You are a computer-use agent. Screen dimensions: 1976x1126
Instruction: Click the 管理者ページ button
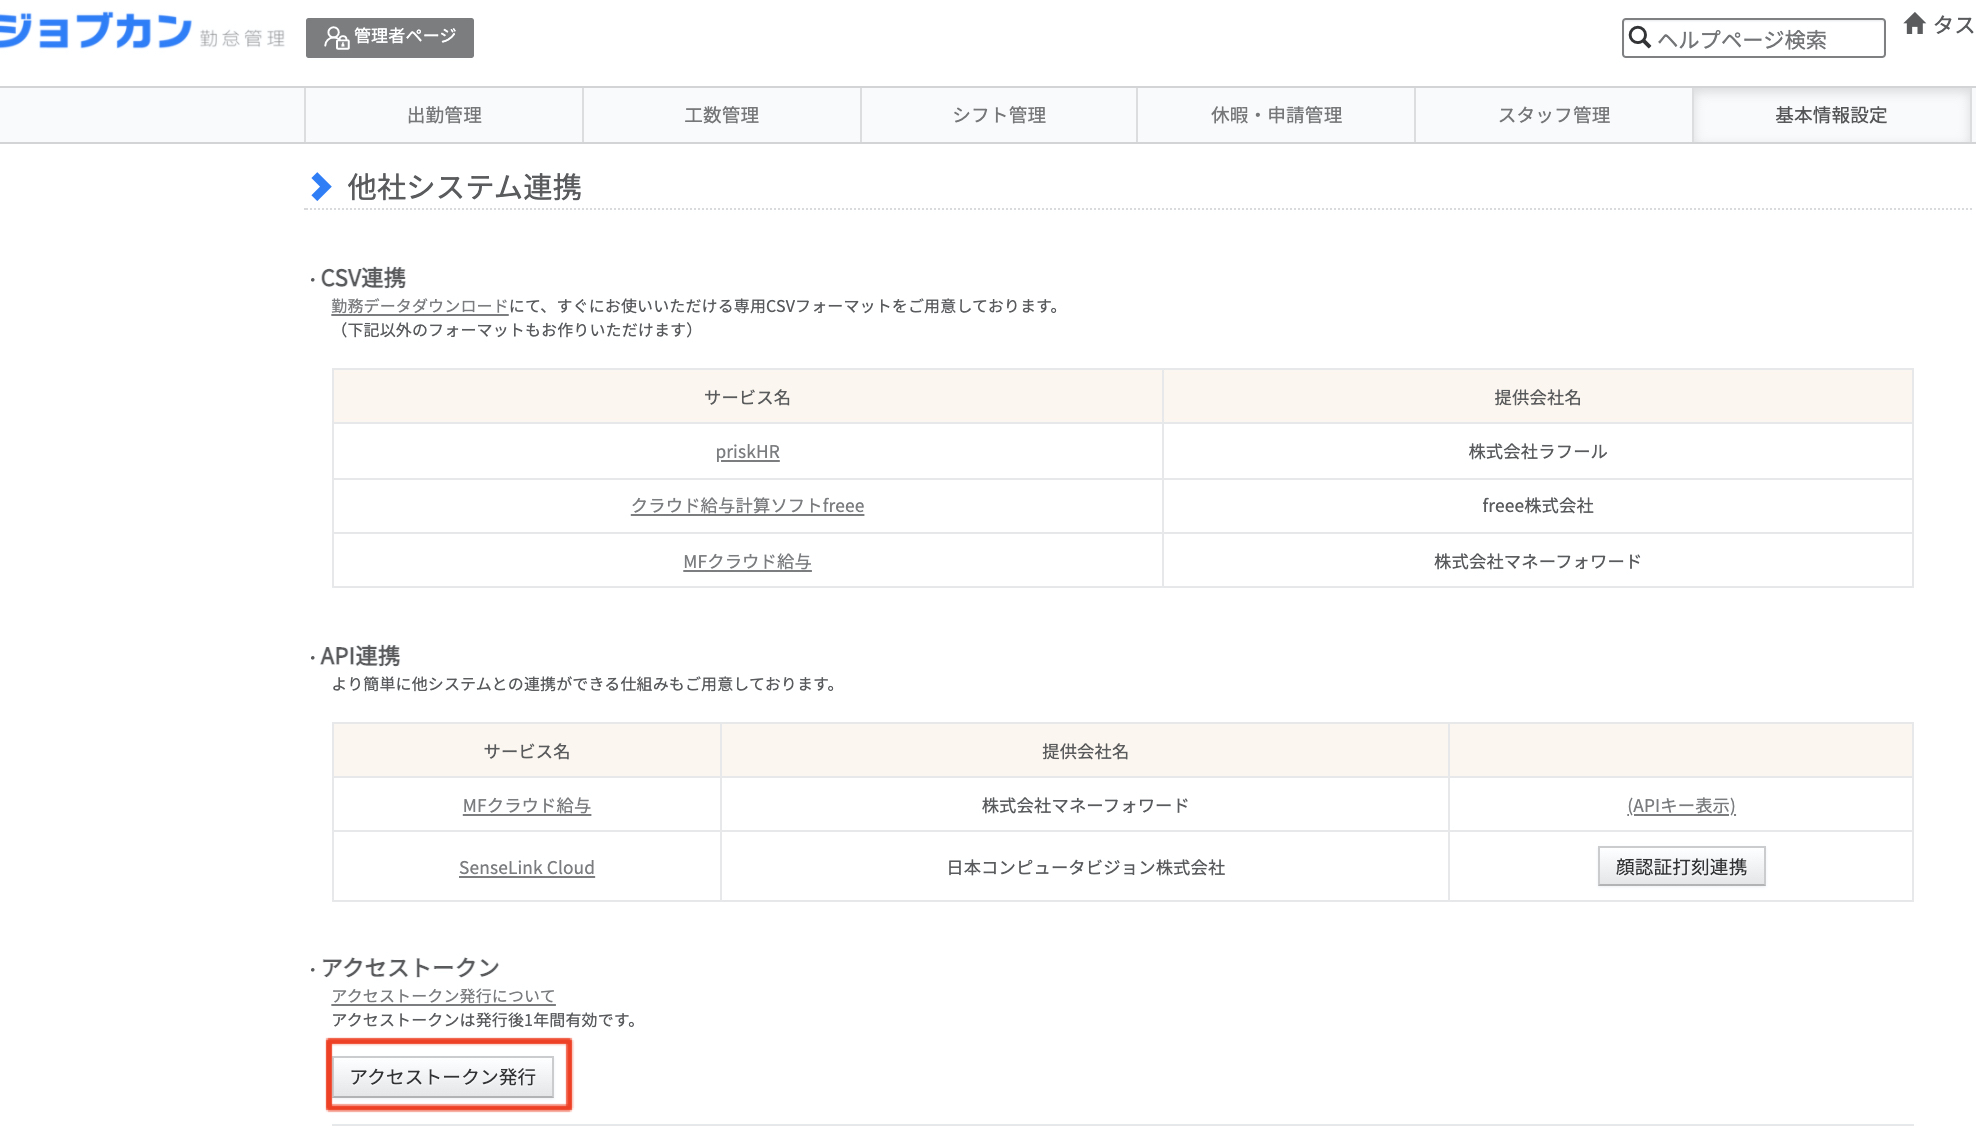coord(390,37)
